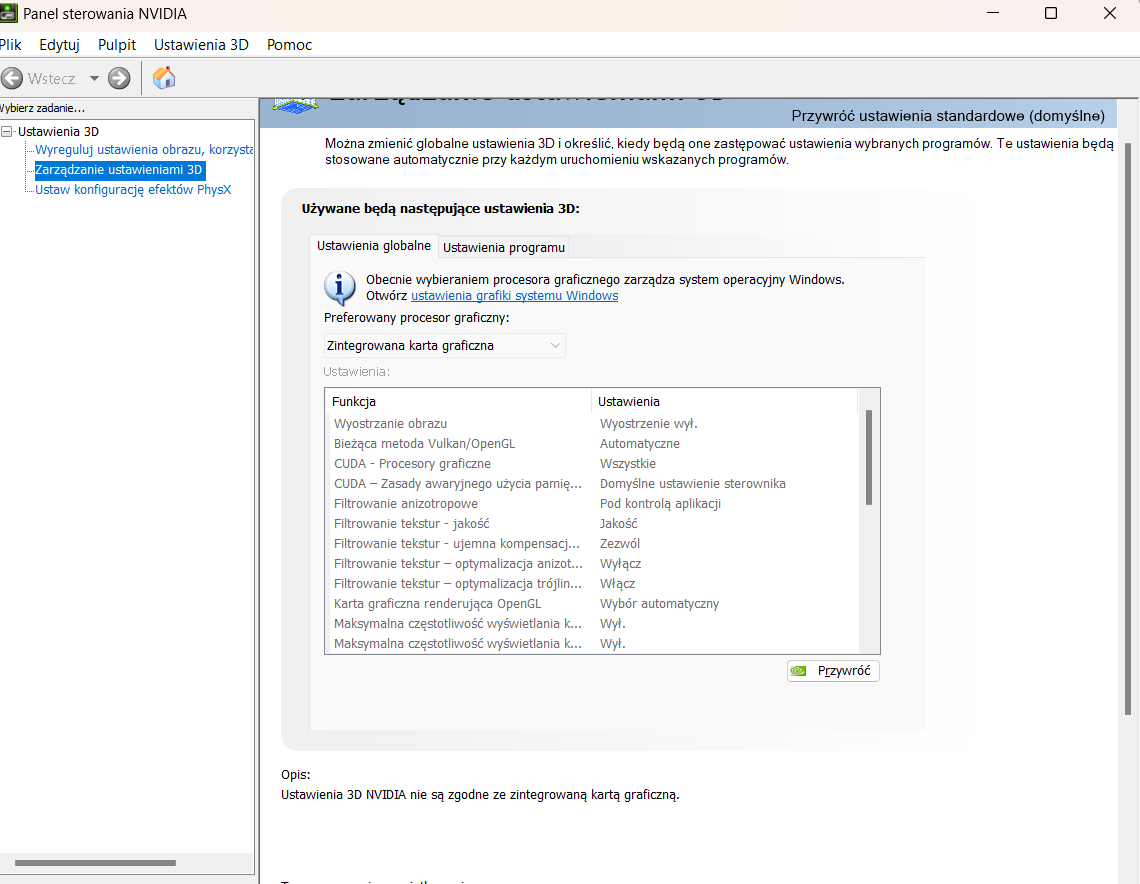Select CUDA – Zasady awaryjnego użycia pamięci row

pos(593,483)
